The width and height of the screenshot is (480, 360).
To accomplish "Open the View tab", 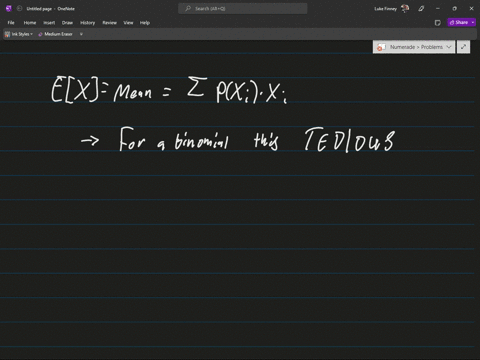I will point(128,23).
